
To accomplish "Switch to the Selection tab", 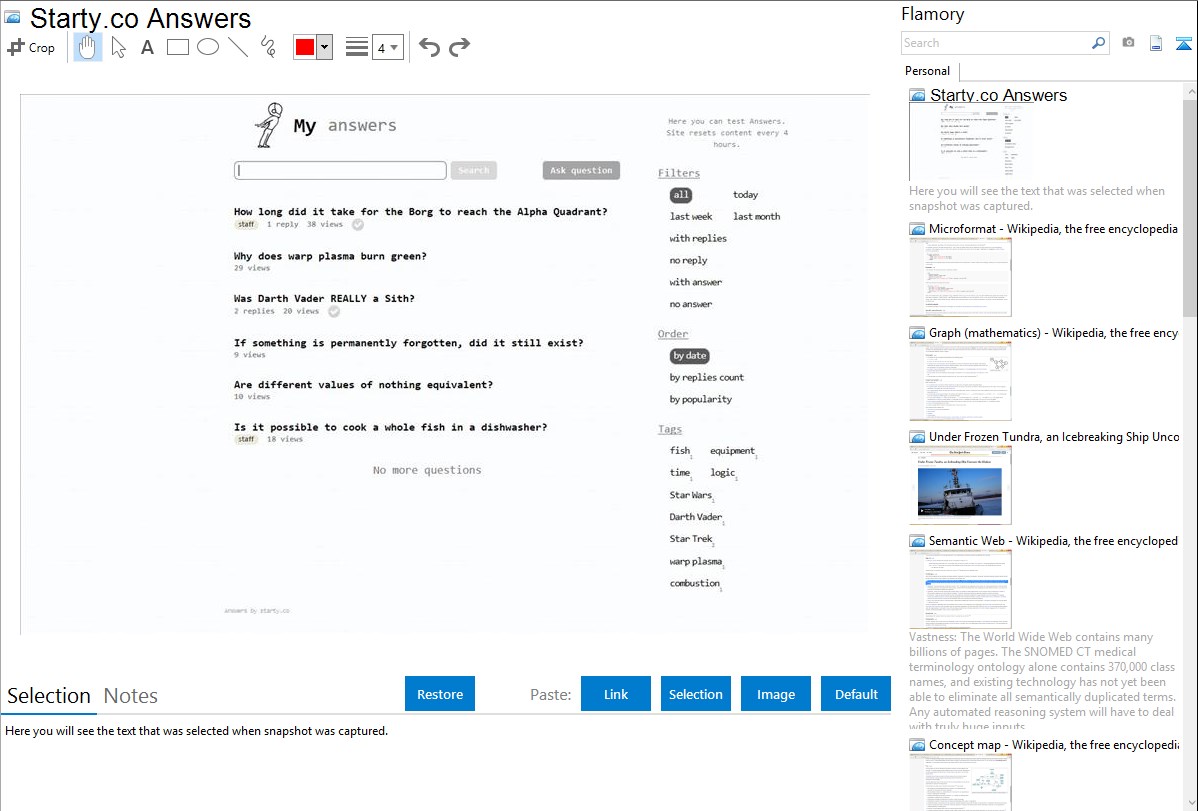I will (x=49, y=696).
